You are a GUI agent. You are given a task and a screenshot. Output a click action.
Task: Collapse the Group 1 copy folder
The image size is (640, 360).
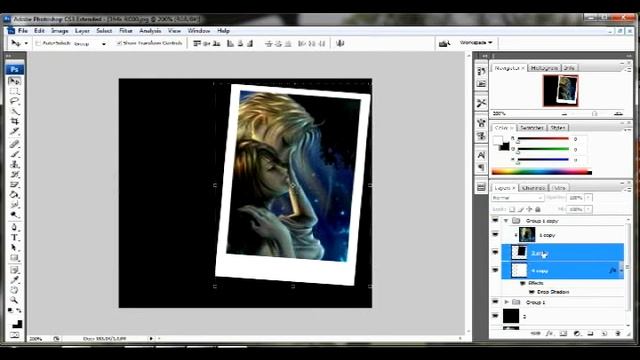click(506, 221)
